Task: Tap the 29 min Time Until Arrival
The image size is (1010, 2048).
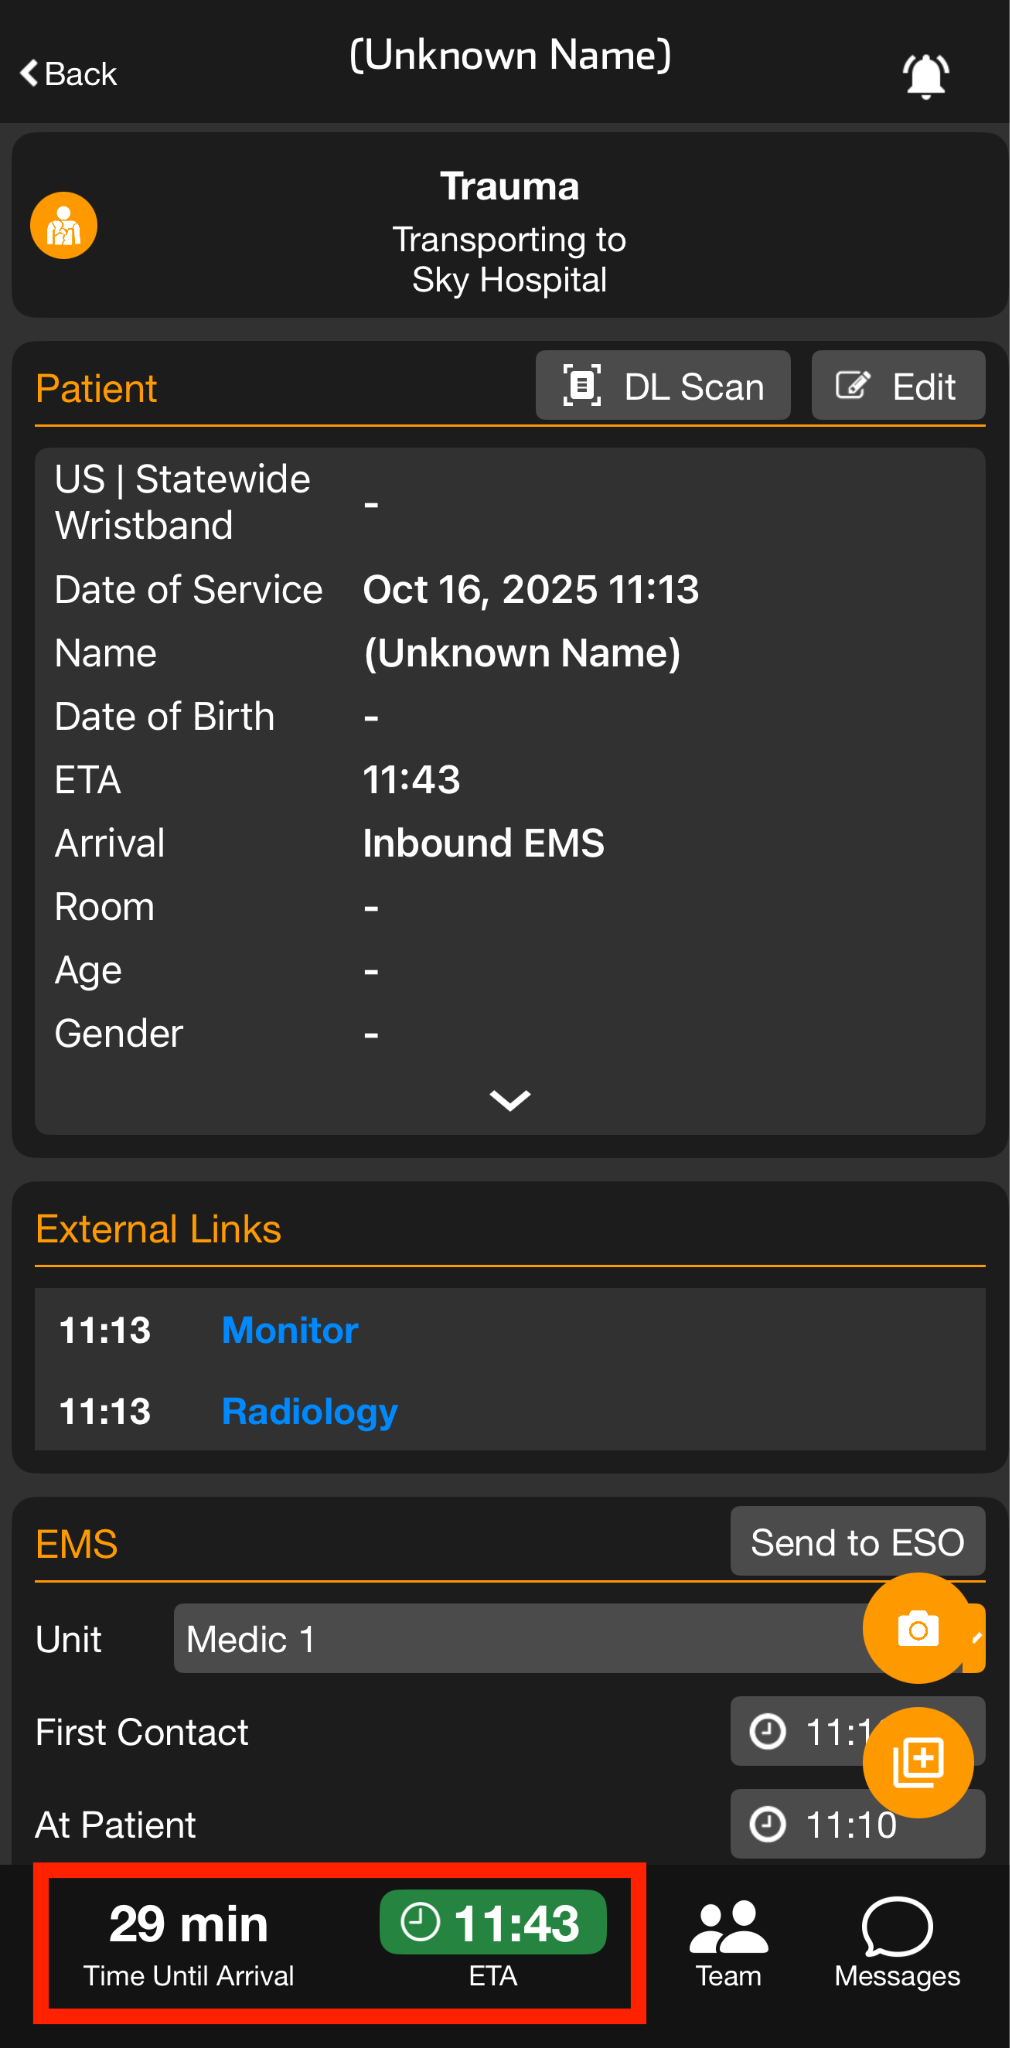Action: coord(189,1941)
